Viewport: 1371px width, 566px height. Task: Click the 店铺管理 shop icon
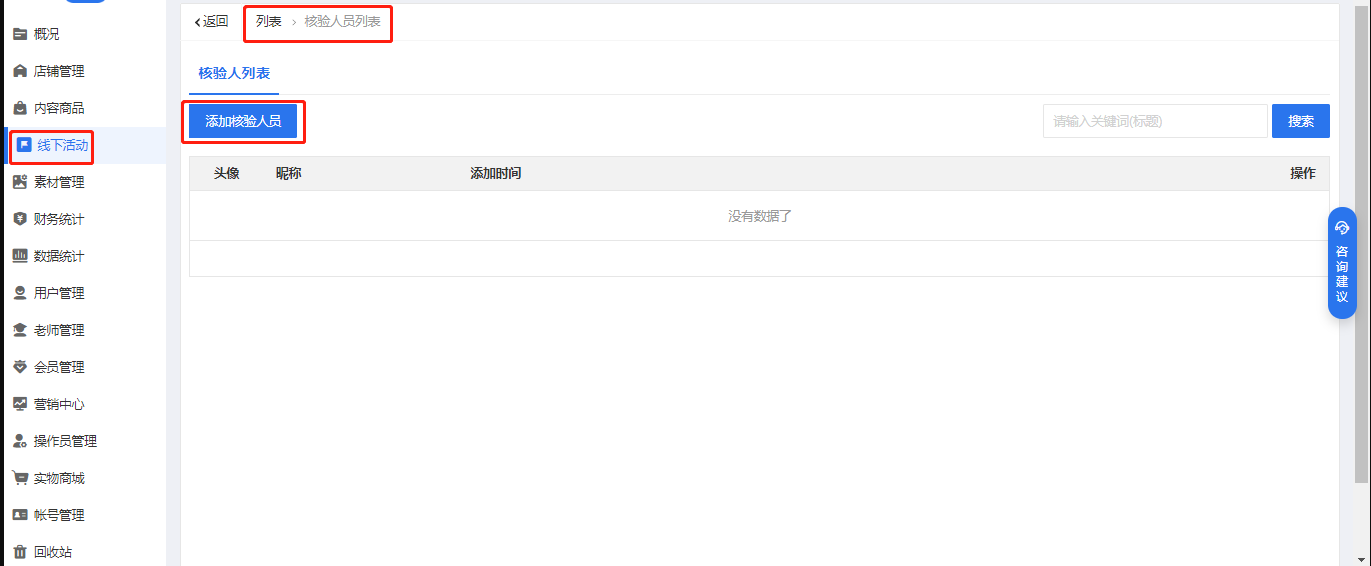(20, 71)
